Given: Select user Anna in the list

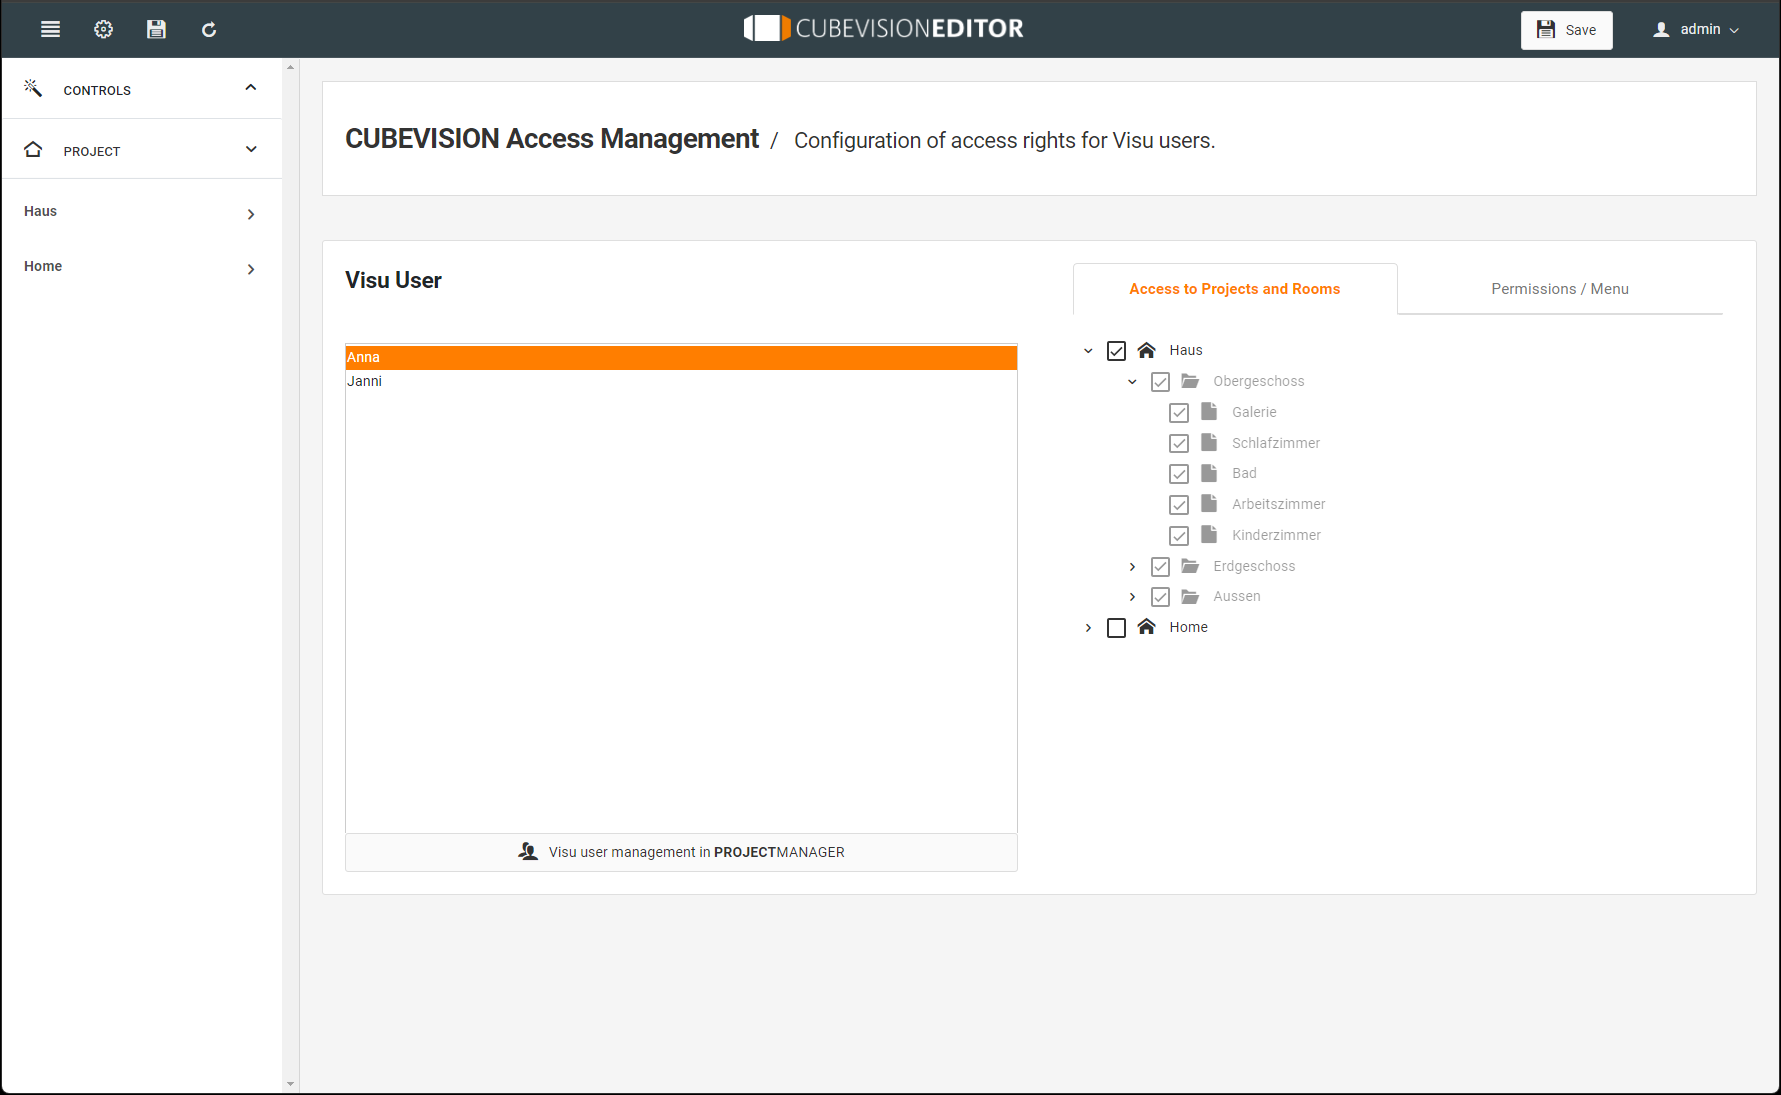Looking at the screenshot, I should click(681, 357).
